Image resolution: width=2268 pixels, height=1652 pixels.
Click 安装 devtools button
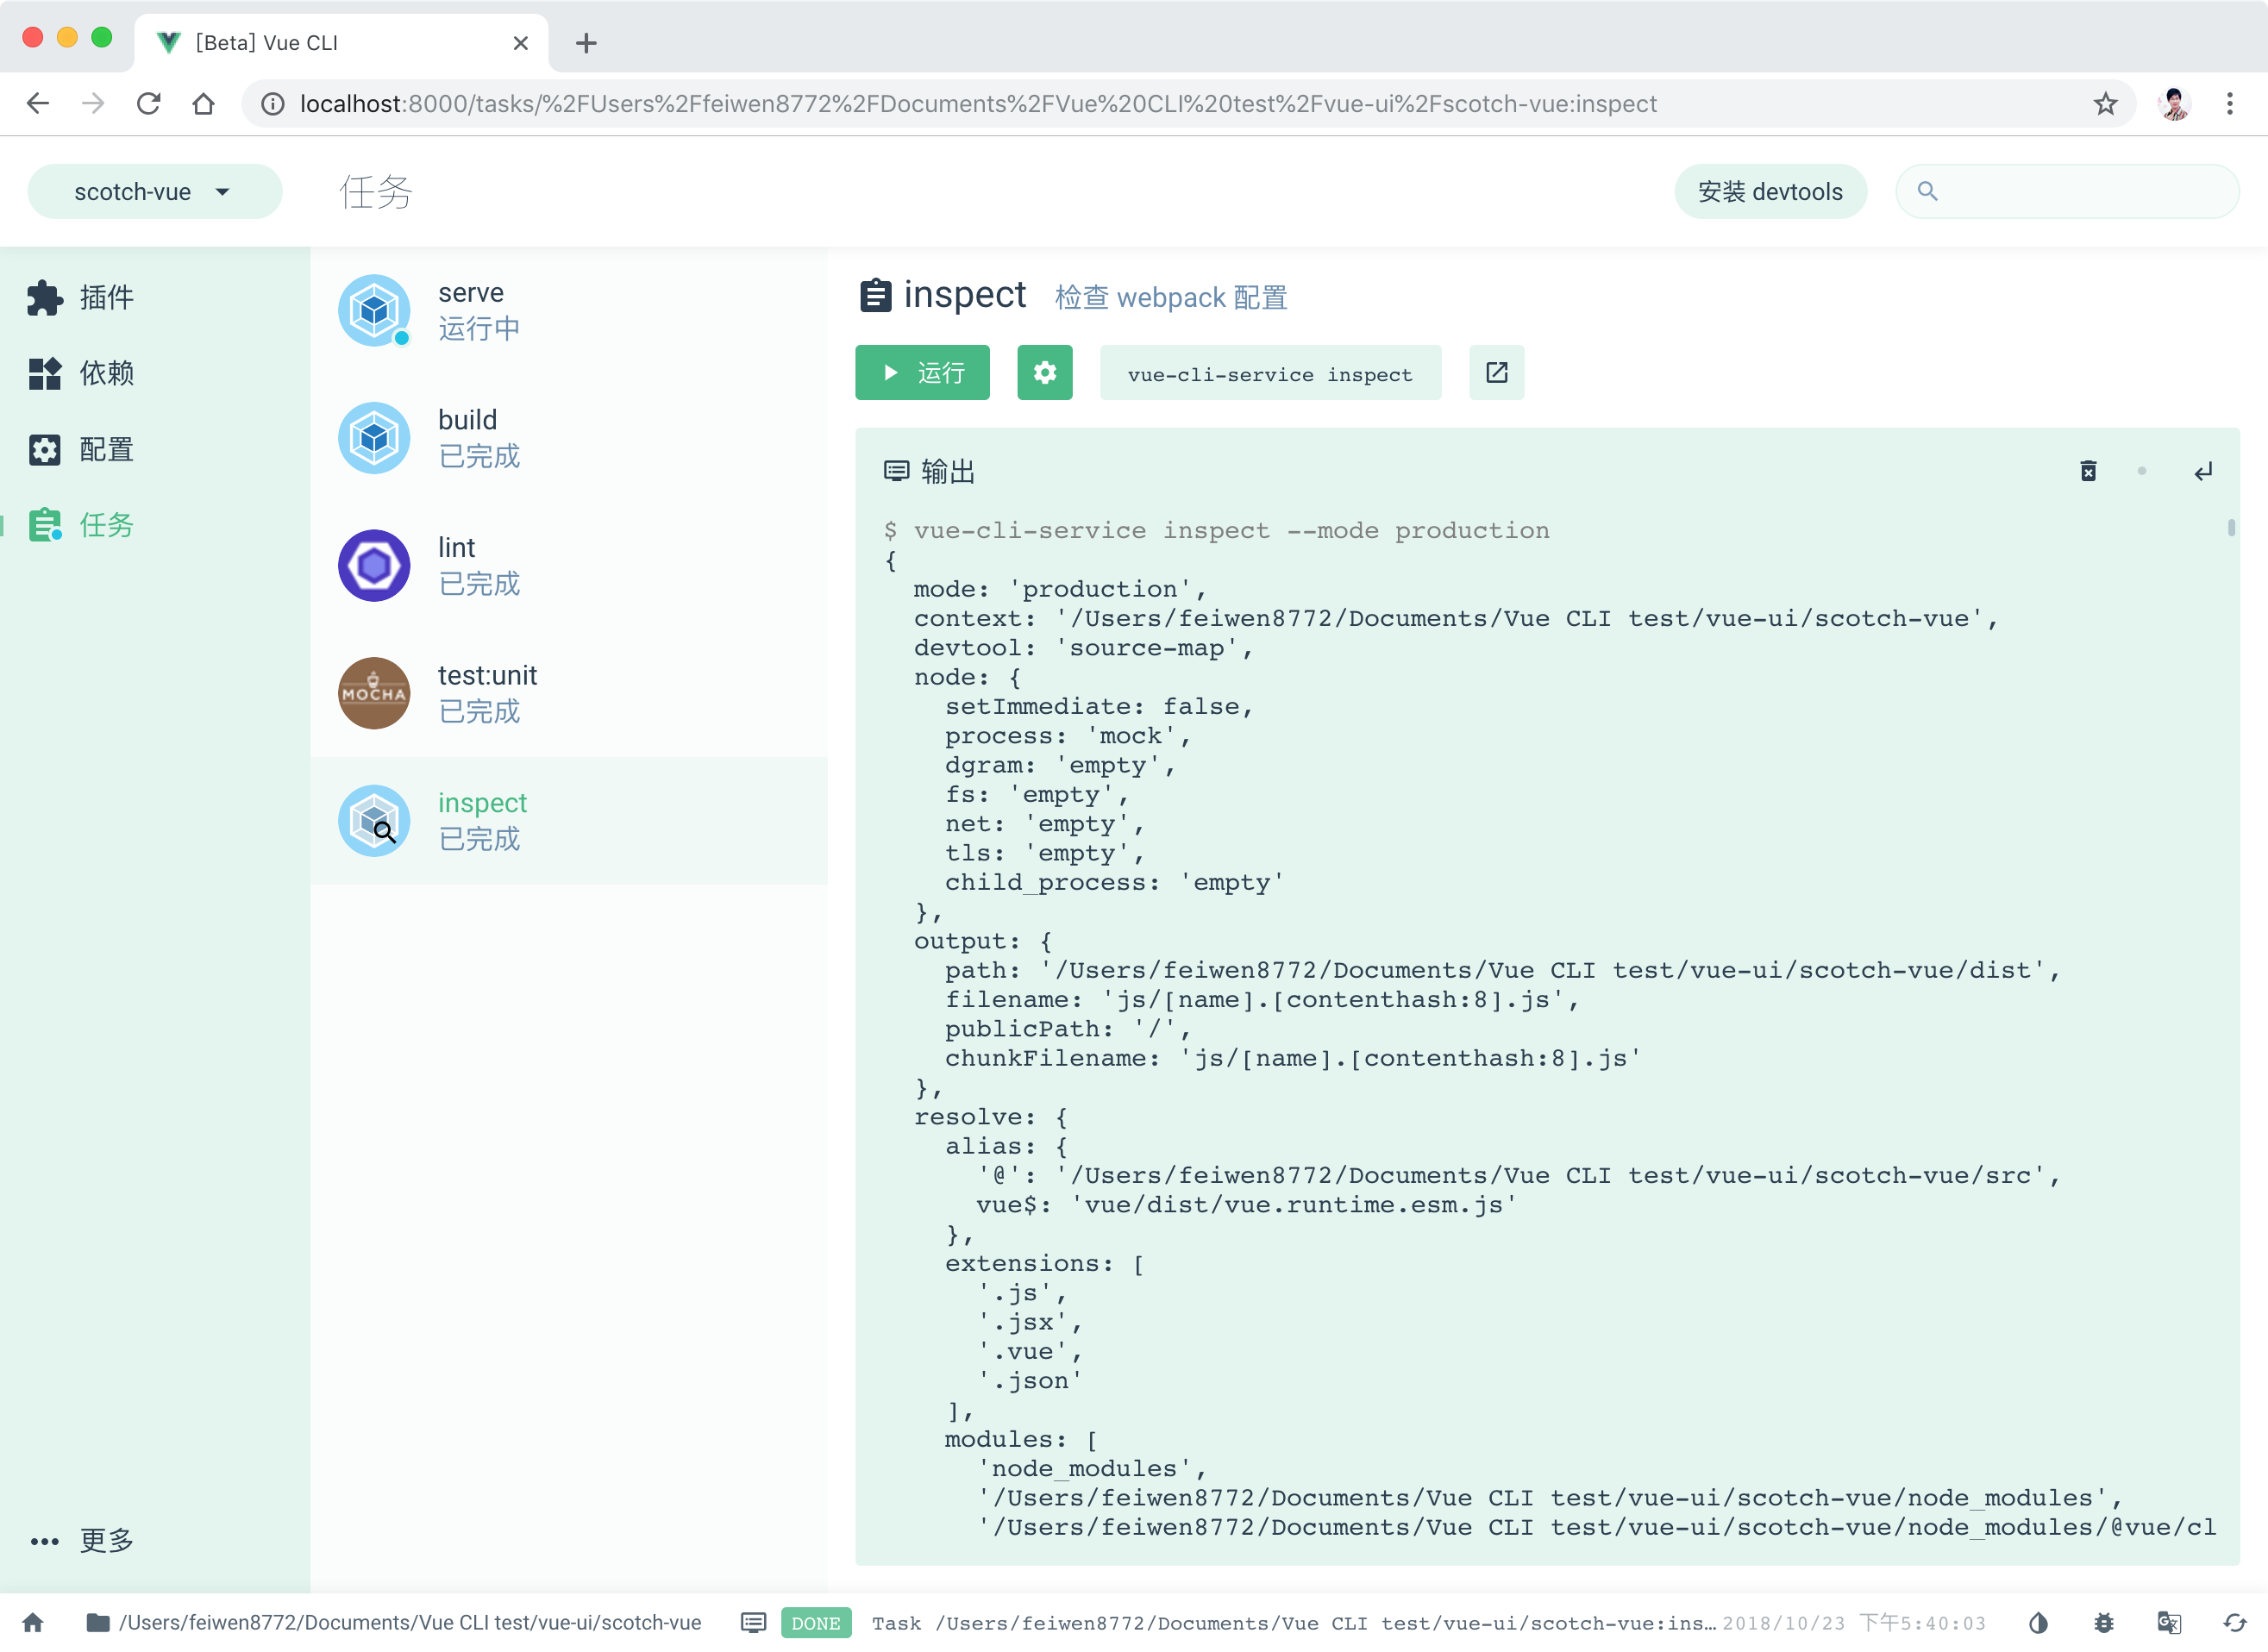pyautogui.click(x=1770, y=191)
